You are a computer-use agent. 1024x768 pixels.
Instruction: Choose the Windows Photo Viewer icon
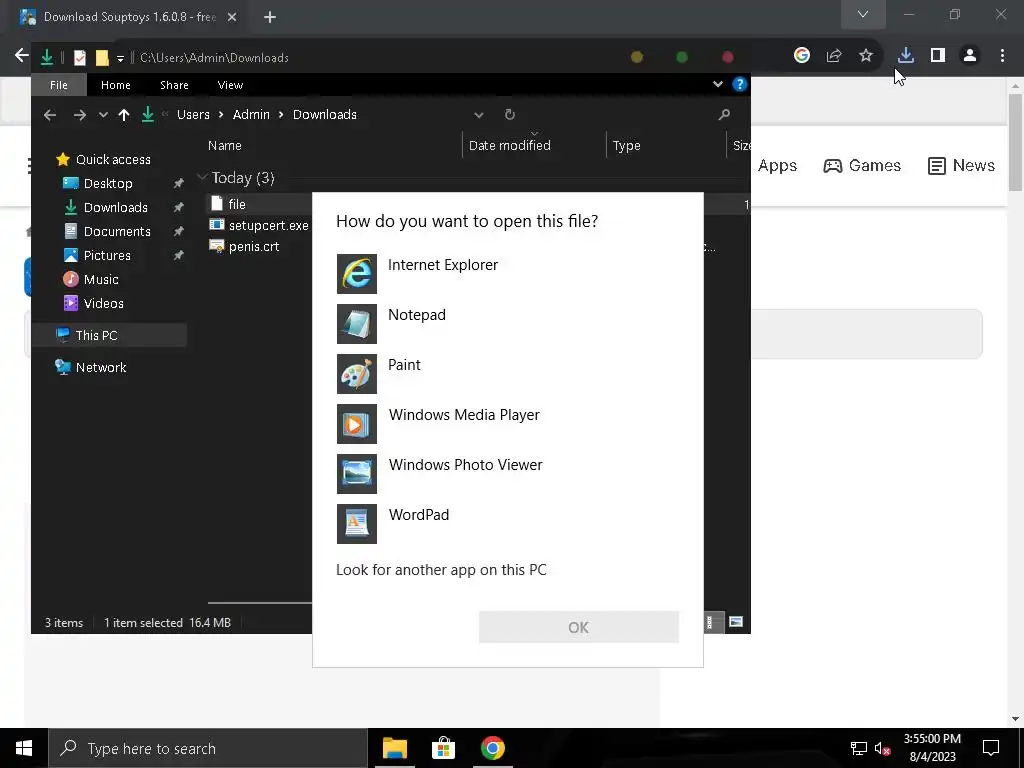pyautogui.click(x=357, y=474)
